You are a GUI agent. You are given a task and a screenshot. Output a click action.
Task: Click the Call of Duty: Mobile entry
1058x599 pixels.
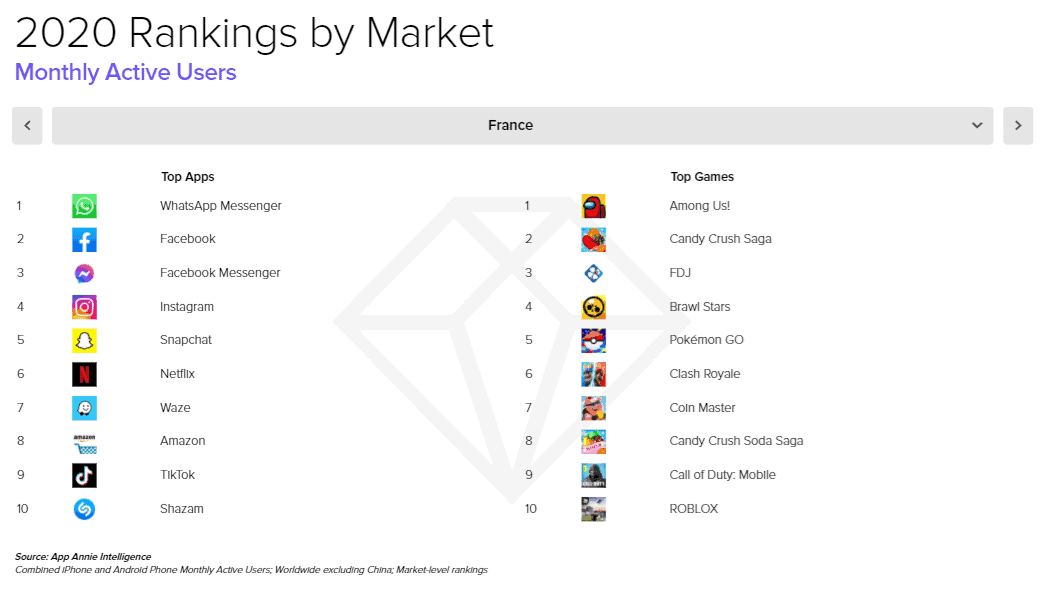click(x=722, y=475)
